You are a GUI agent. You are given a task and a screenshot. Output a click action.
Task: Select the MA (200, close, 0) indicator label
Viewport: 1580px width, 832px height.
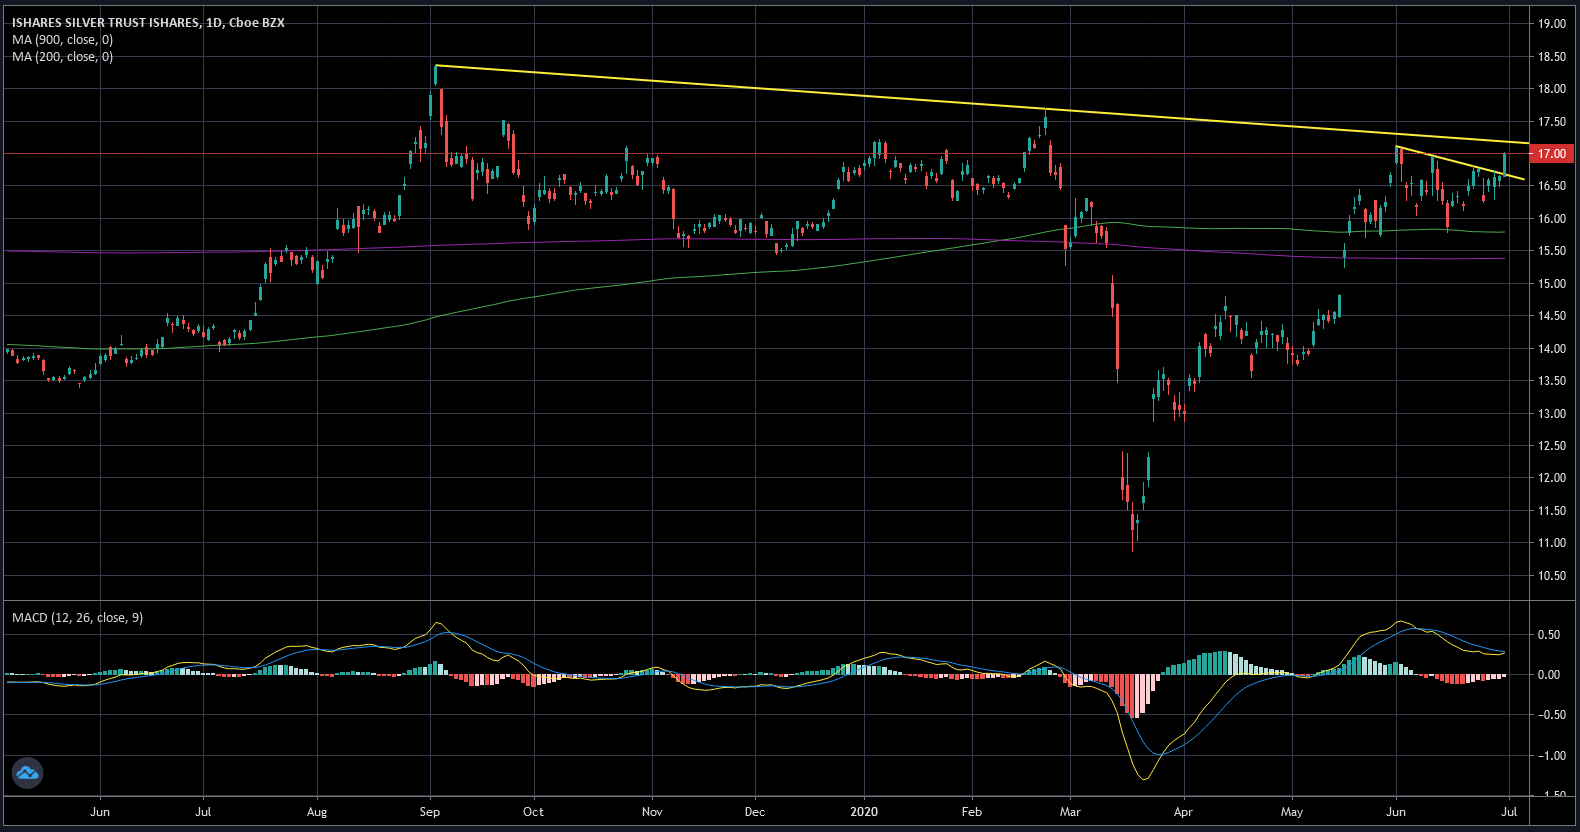tap(62, 56)
